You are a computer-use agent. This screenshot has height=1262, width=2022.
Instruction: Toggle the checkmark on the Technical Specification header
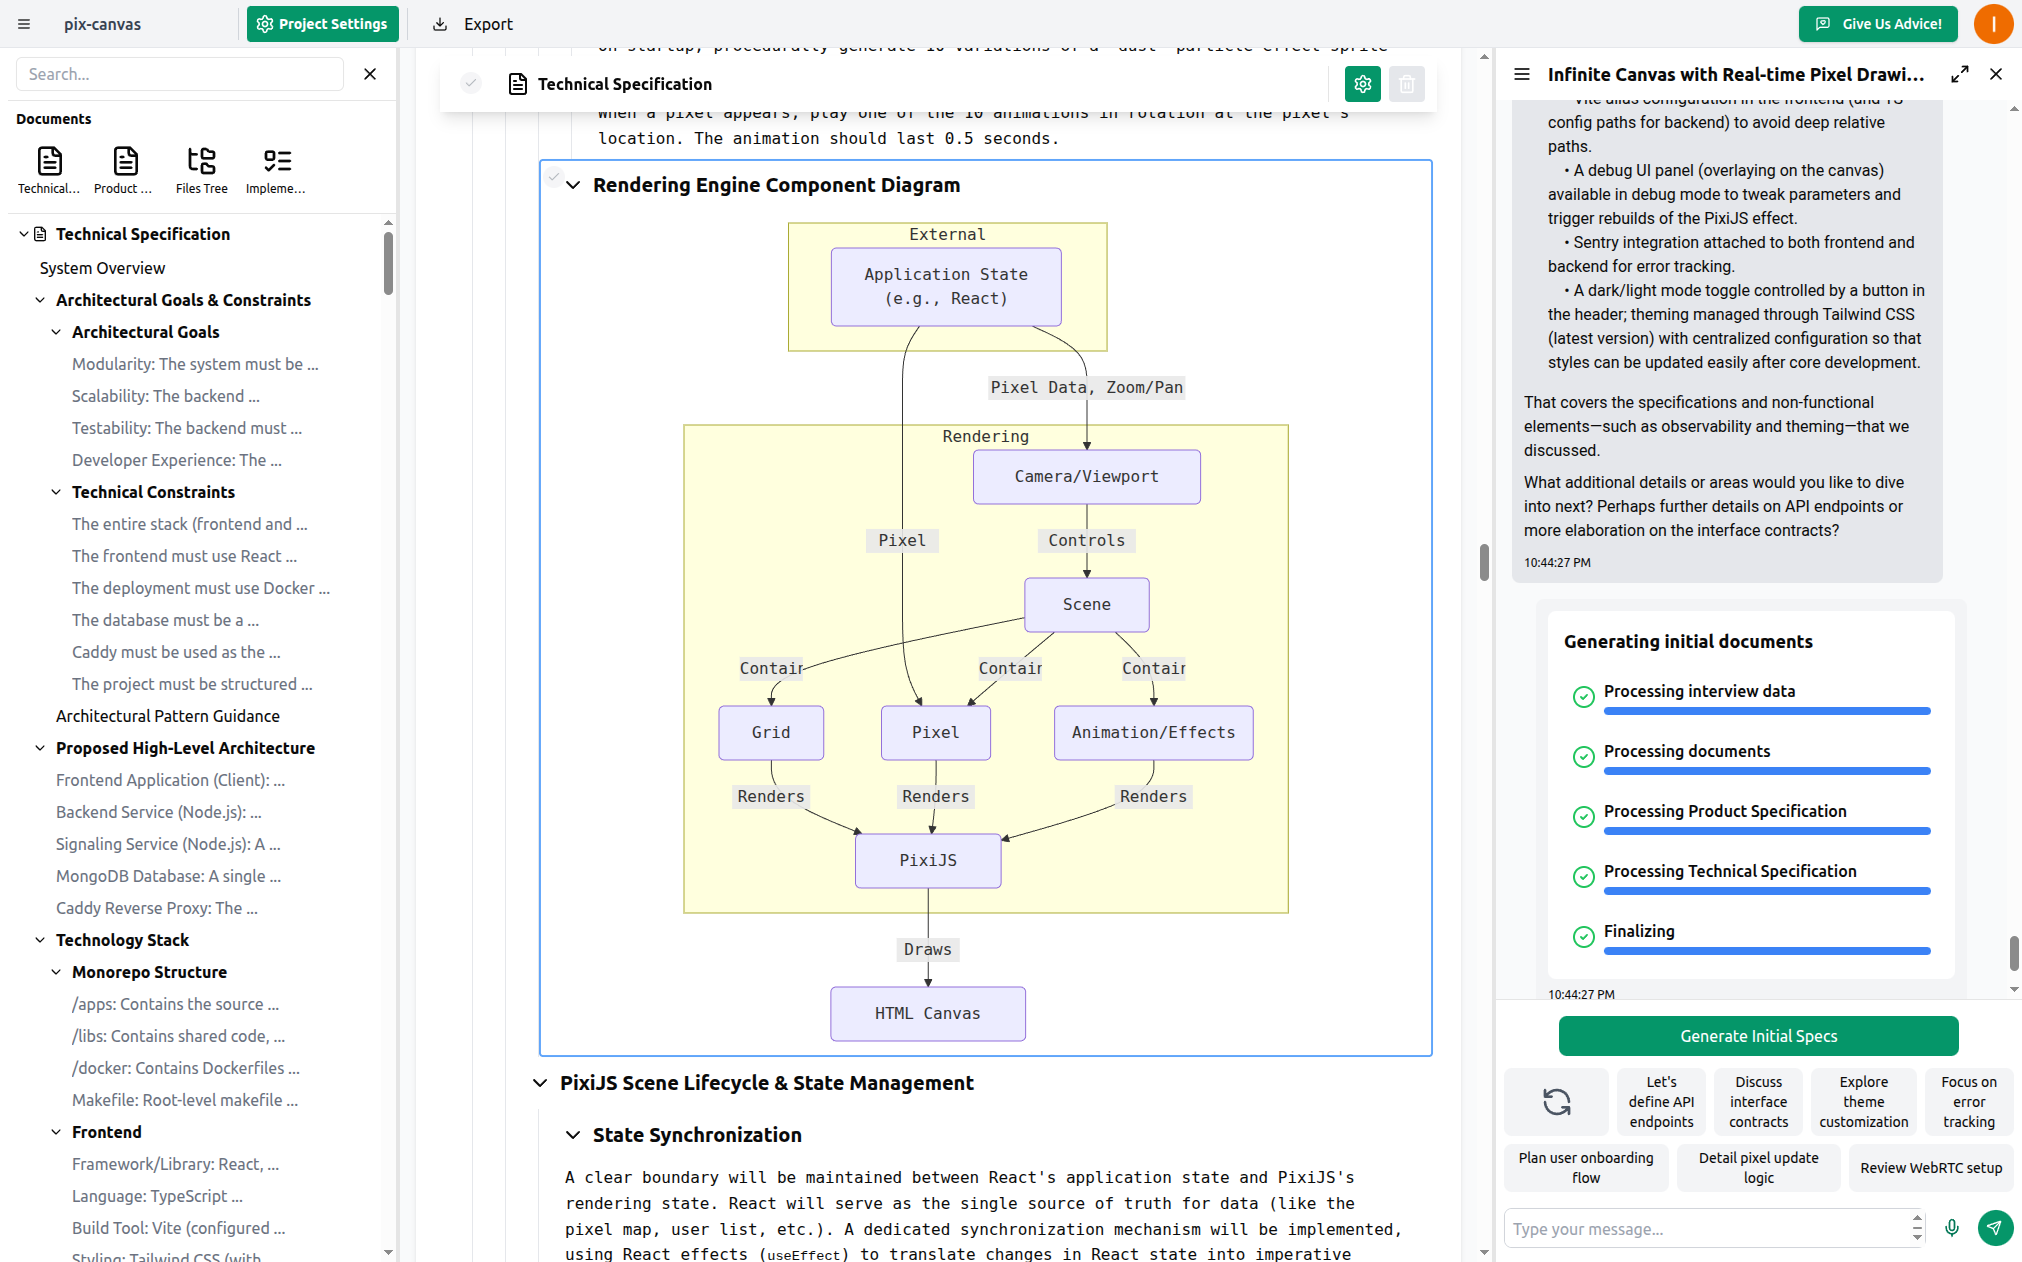470,84
